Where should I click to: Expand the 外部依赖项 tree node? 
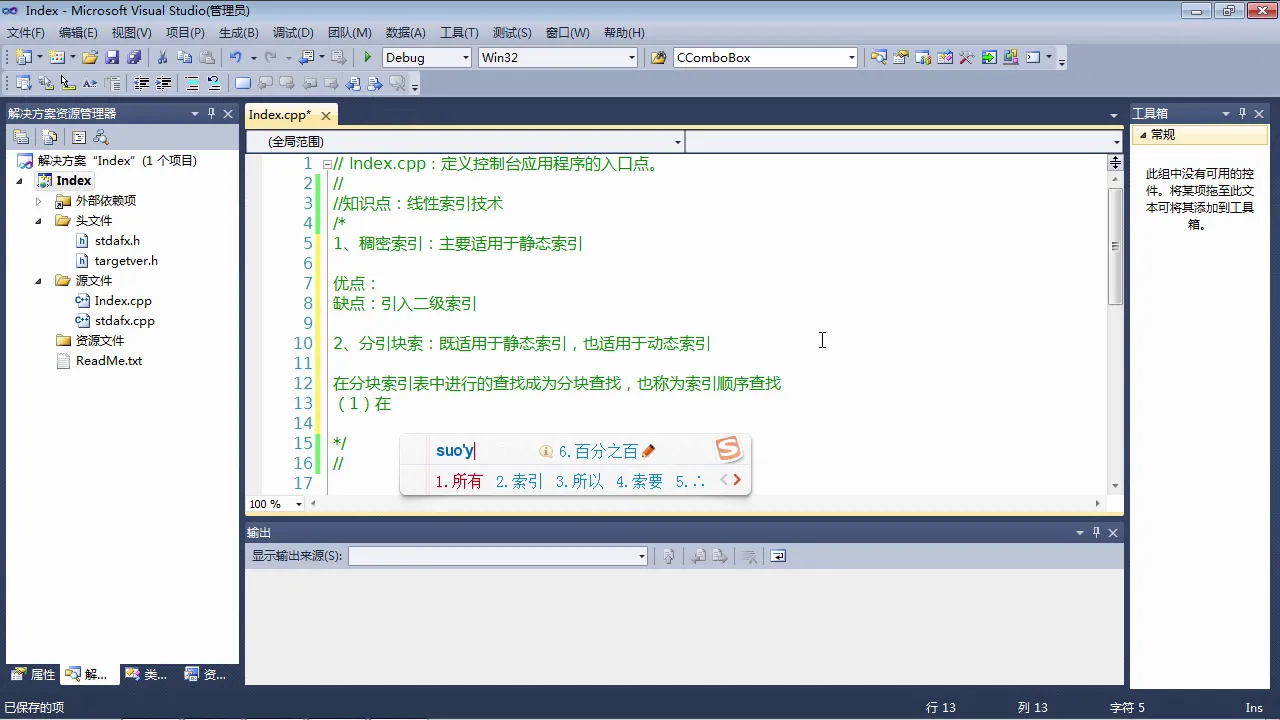(39, 201)
